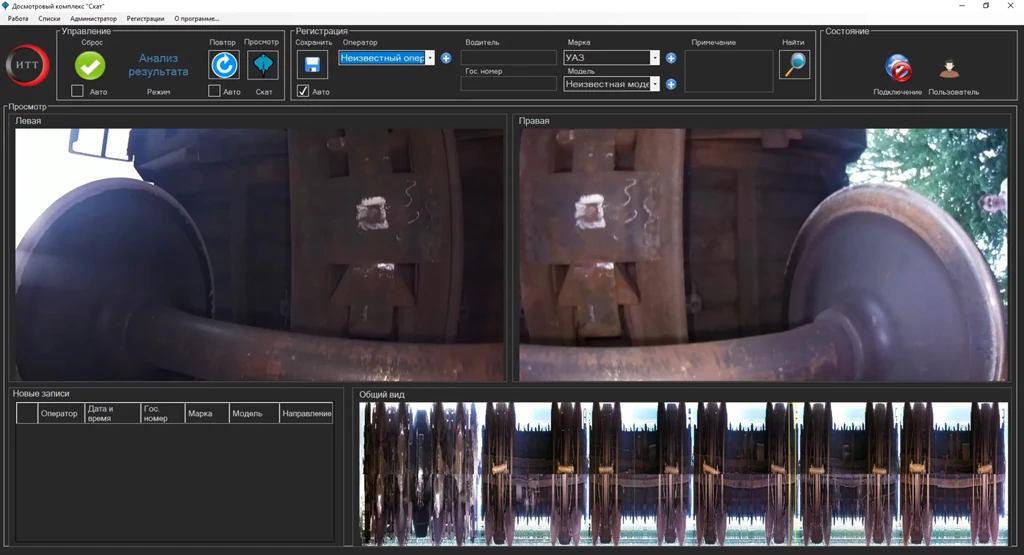Open the Просмотр Скат viewer icon
Screen dimensions: 1024x555
[x=262, y=65]
